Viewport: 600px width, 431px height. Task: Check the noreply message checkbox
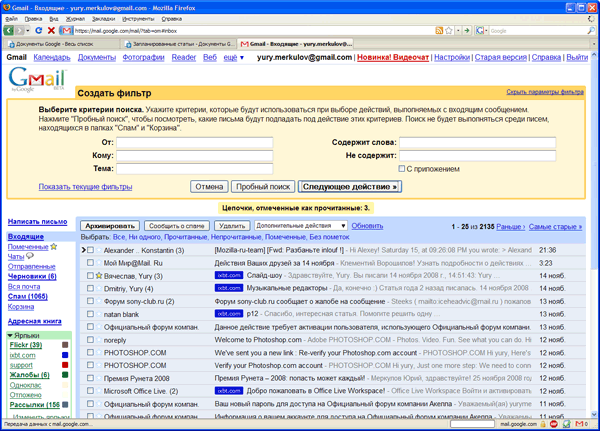click(90, 340)
